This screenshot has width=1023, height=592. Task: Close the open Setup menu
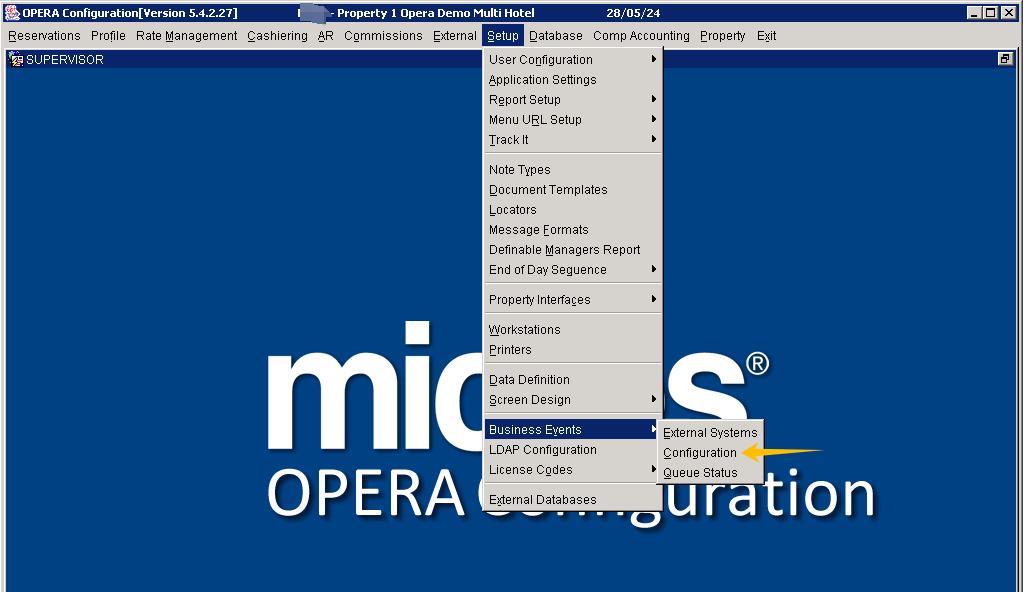(x=502, y=36)
